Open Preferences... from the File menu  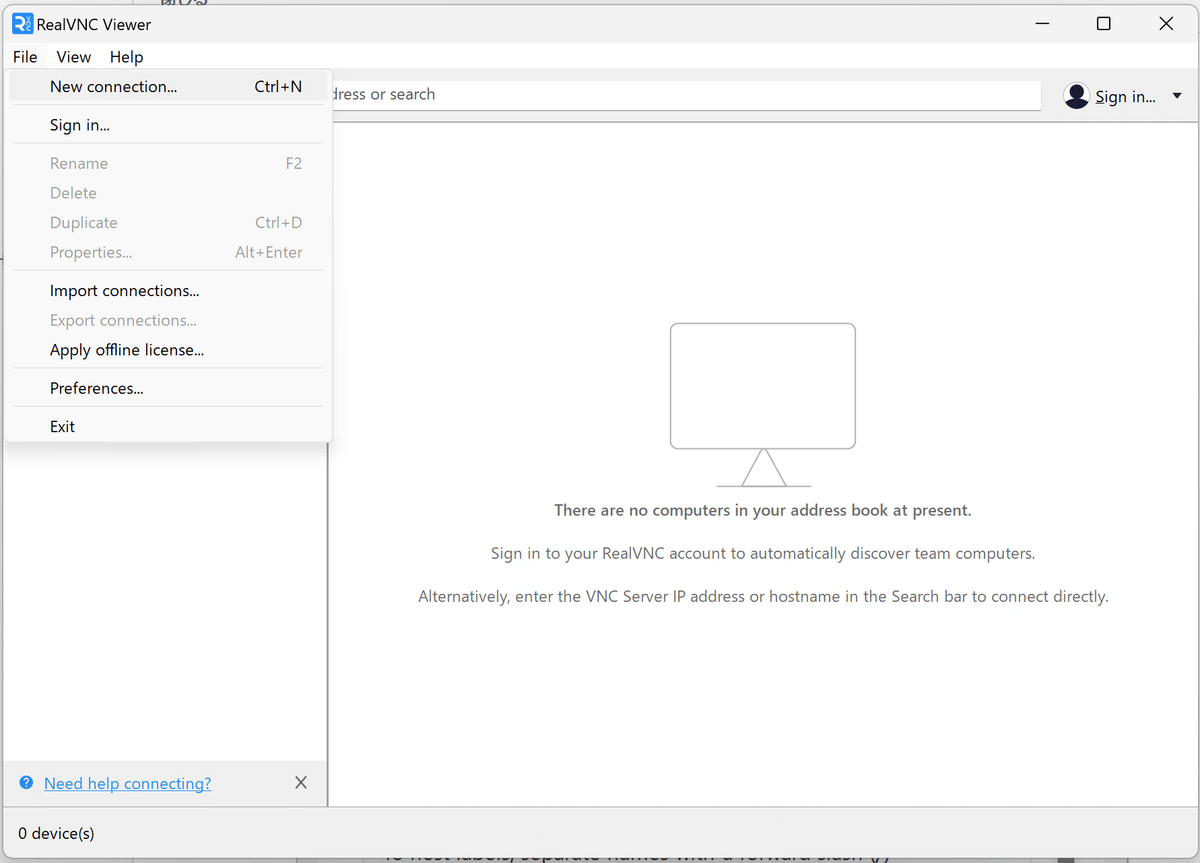pos(168,388)
